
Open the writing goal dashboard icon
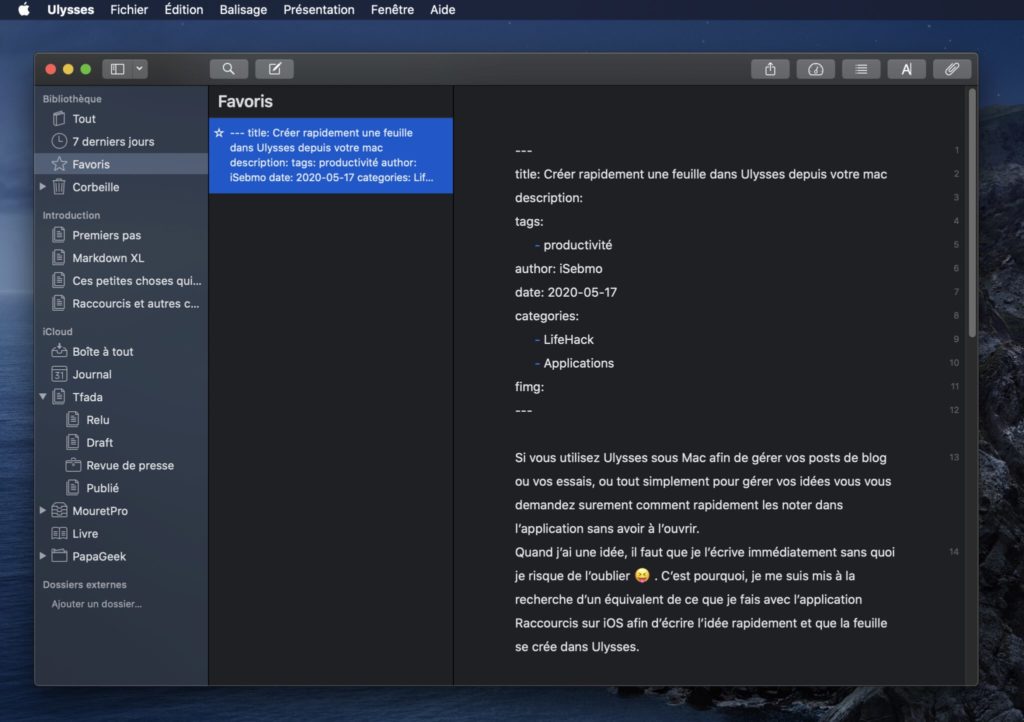click(x=815, y=69)
